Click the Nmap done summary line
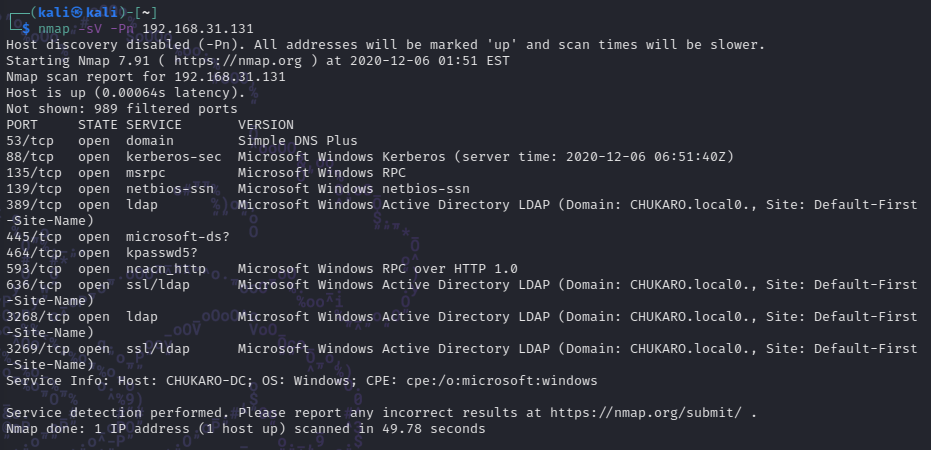Screen dimensions: 931x450 (246, 429)
